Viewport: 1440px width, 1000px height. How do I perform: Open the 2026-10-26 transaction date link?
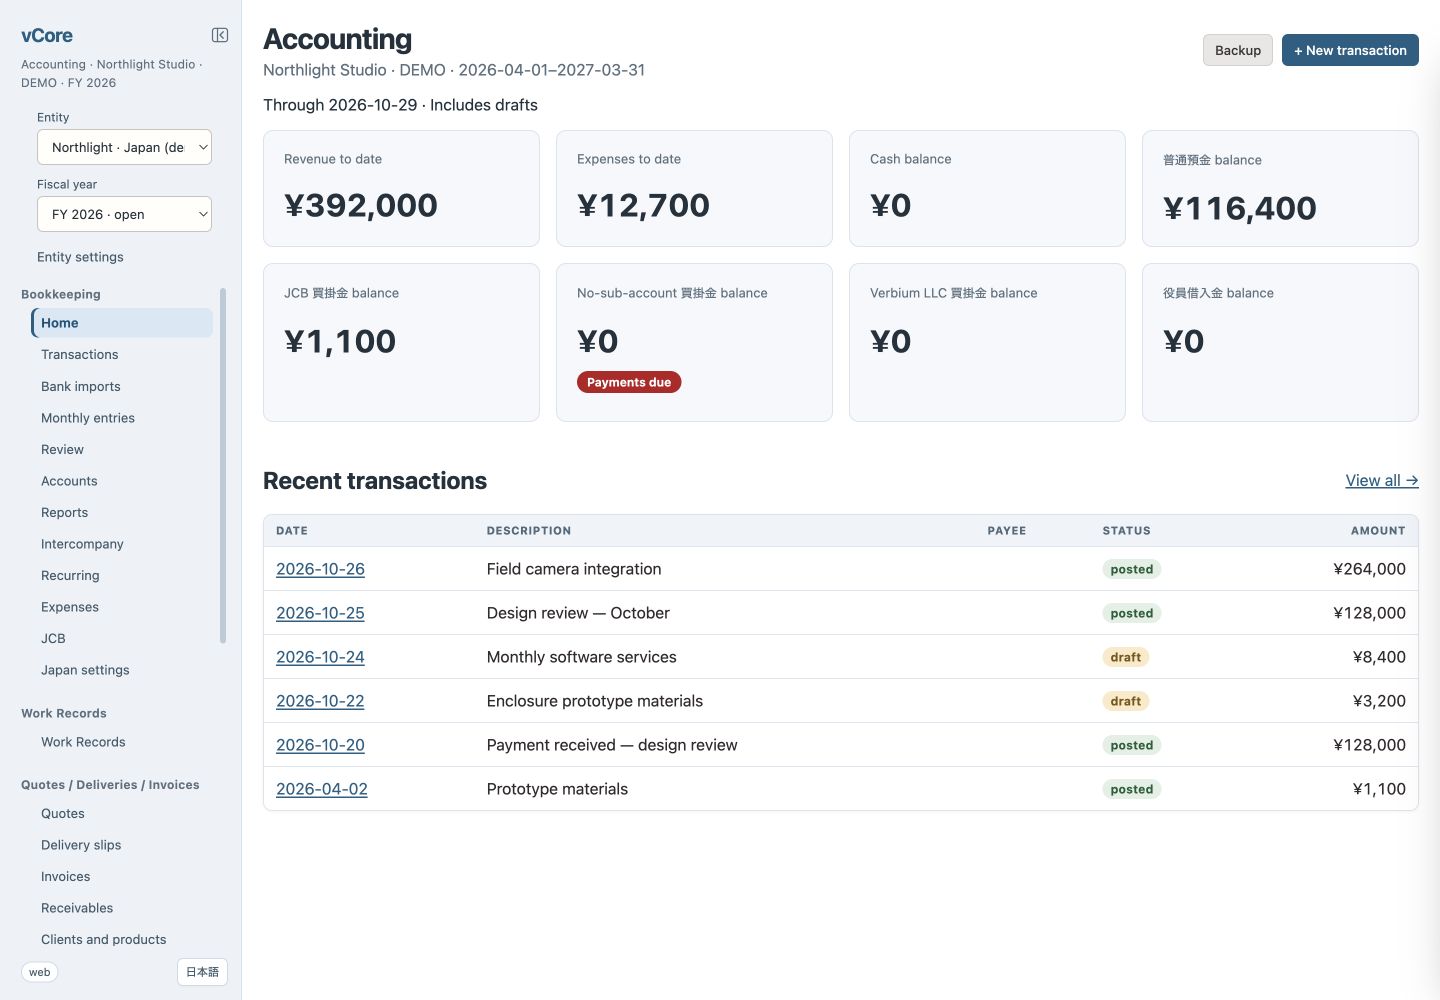[320, 569]
